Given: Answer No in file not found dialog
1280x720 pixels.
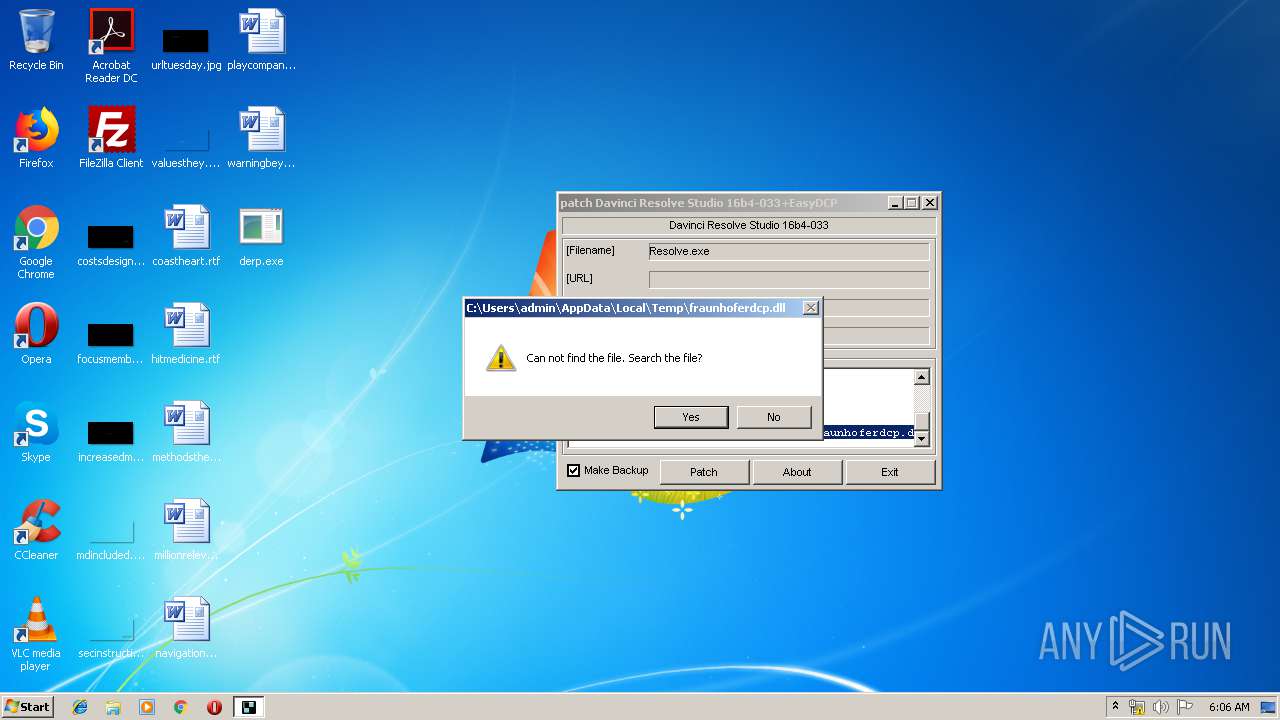Looking at the screenshot, I should (774, 417).
